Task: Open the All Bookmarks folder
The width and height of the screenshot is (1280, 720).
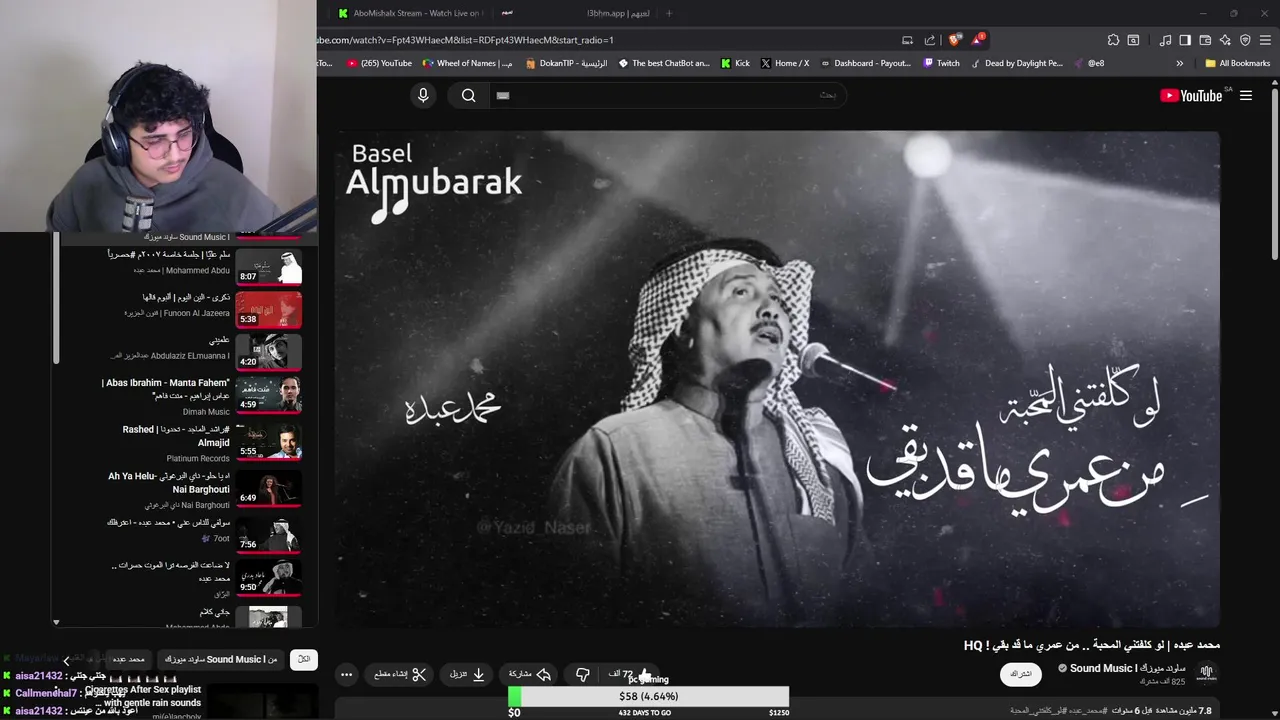Action: pyautogui.click(x=1237, y=63)
